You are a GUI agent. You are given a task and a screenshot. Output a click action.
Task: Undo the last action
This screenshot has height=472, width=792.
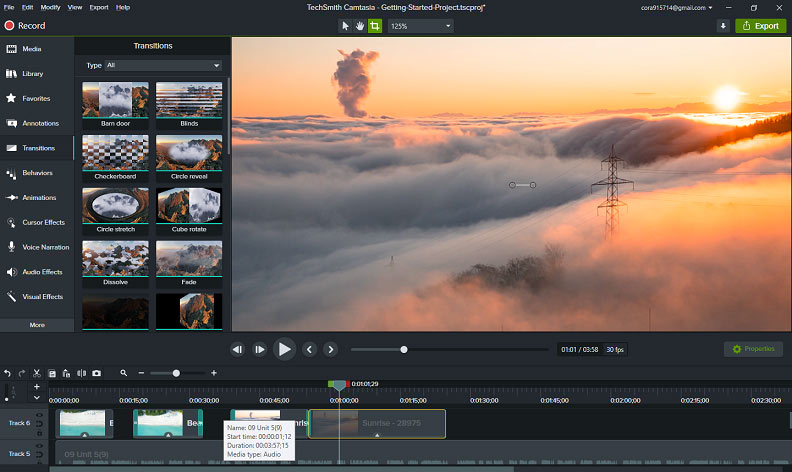pos(7,373)
